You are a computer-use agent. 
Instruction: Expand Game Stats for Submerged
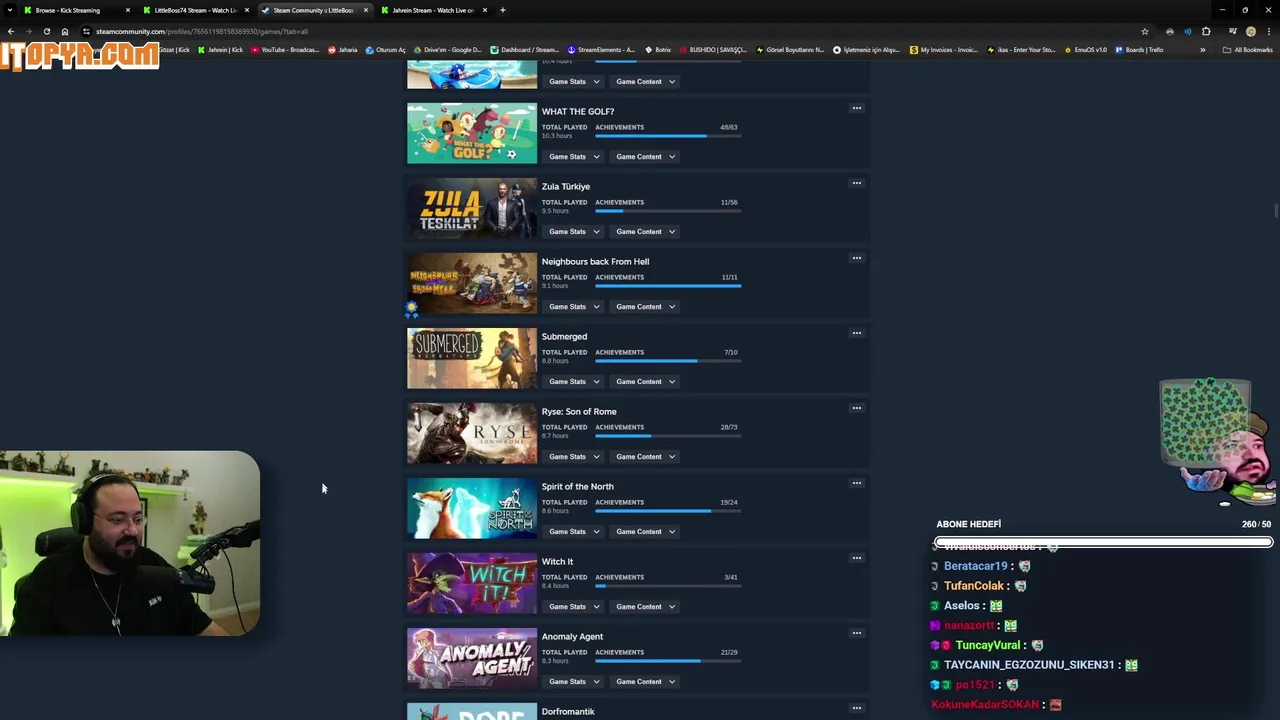click(574, 382)
